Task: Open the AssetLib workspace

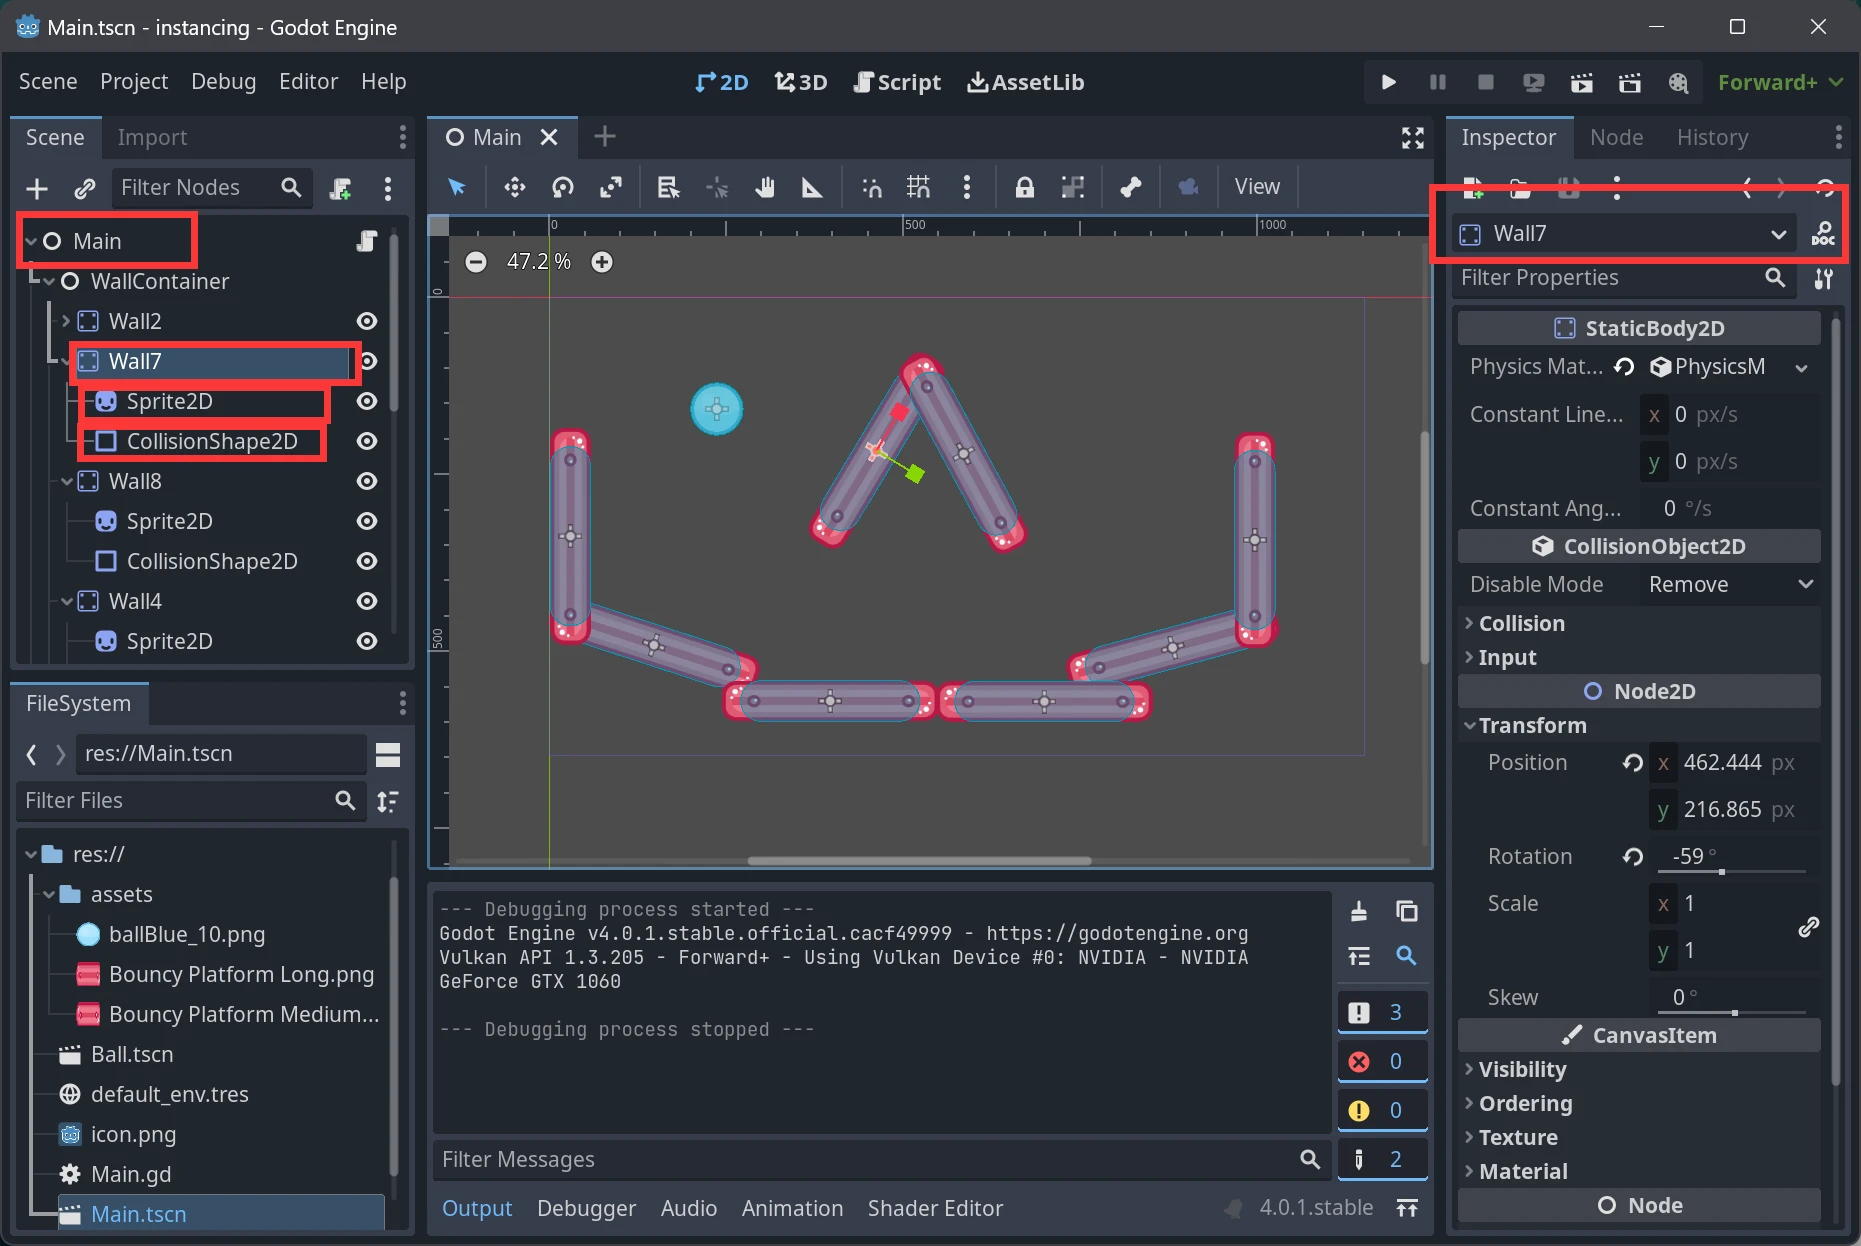Action: point(1024,82)
